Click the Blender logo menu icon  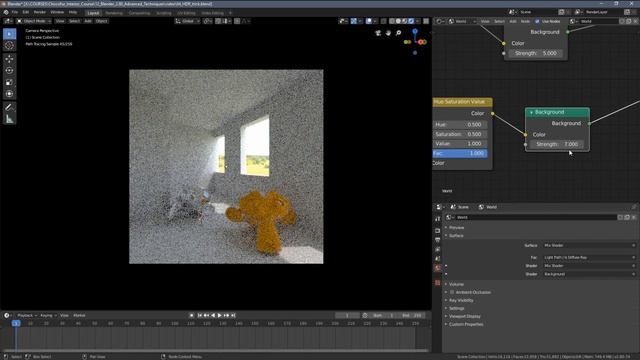tap(6, 12)
